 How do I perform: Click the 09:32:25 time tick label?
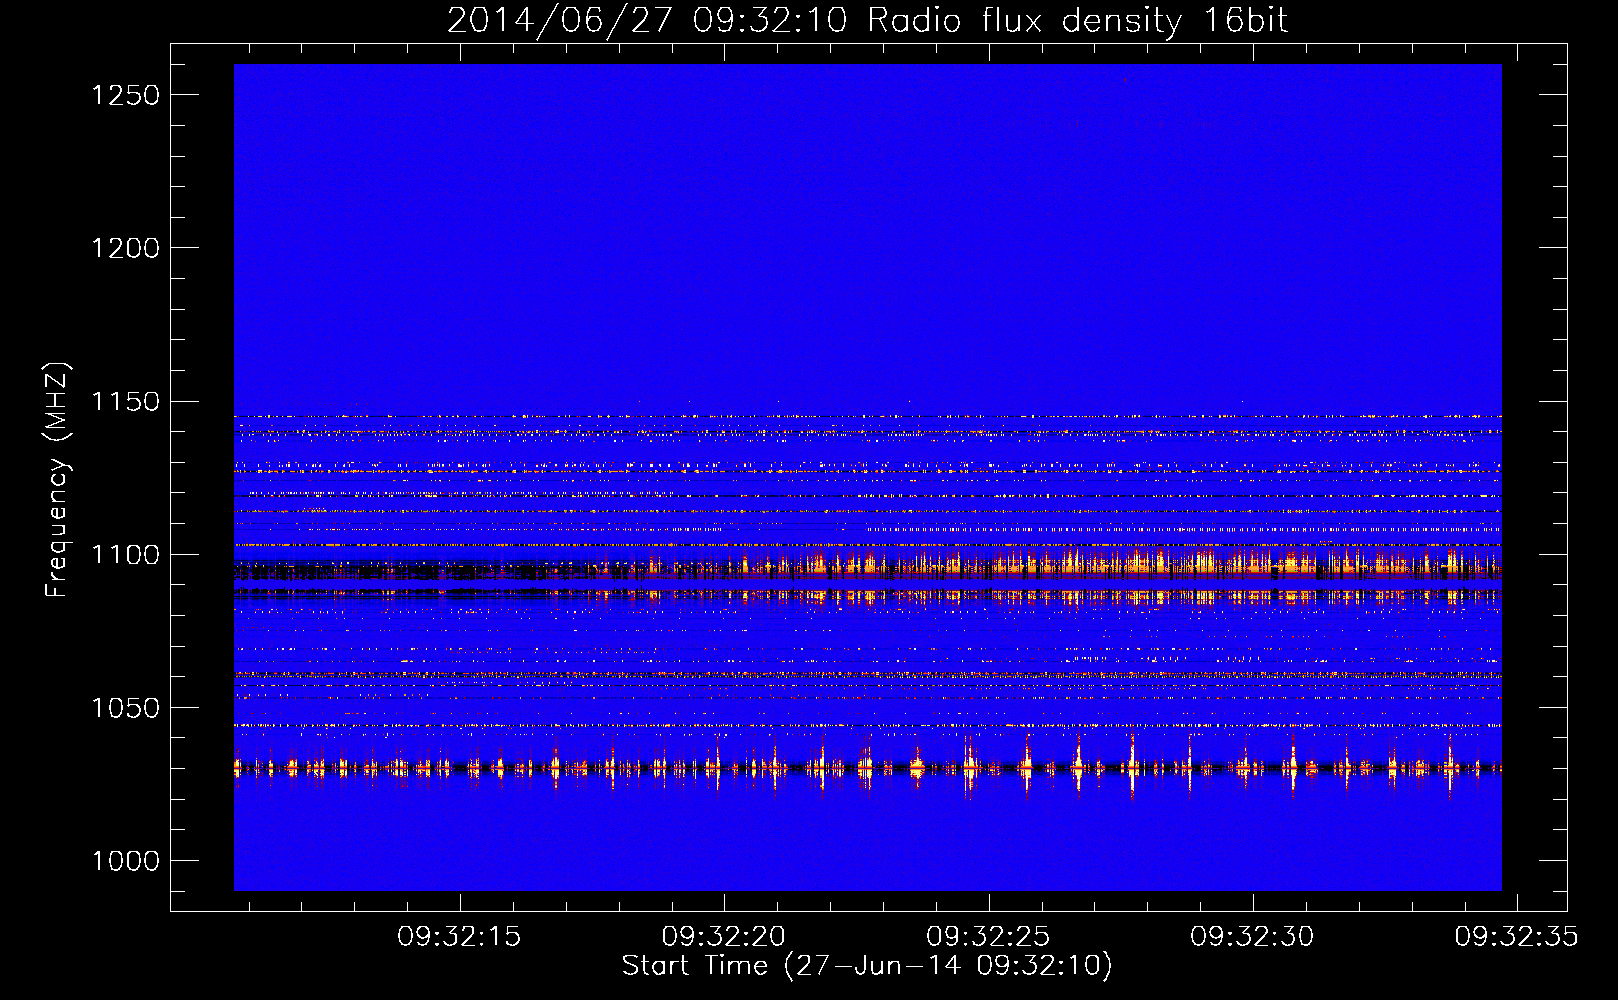[988, 937]
